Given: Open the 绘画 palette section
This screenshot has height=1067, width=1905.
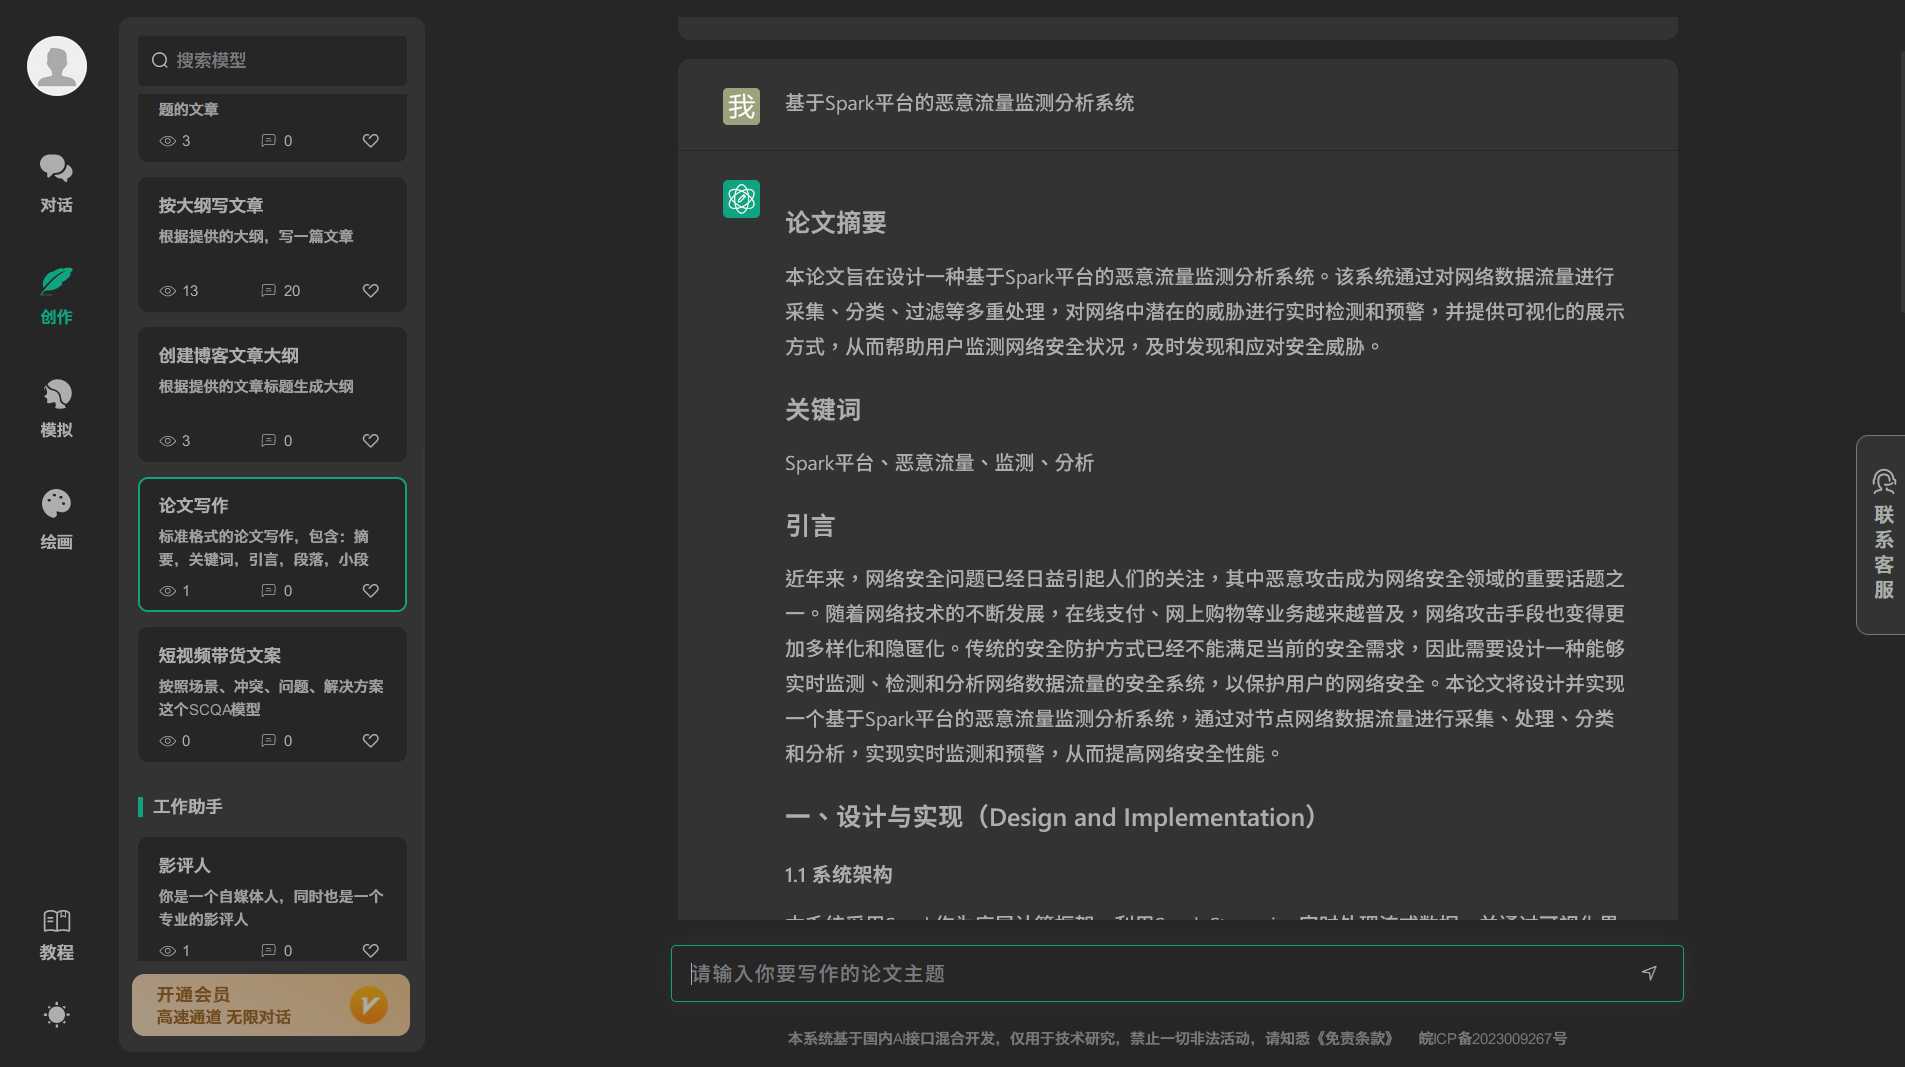Looking at the screenshot, I should (x=56, y=520).
